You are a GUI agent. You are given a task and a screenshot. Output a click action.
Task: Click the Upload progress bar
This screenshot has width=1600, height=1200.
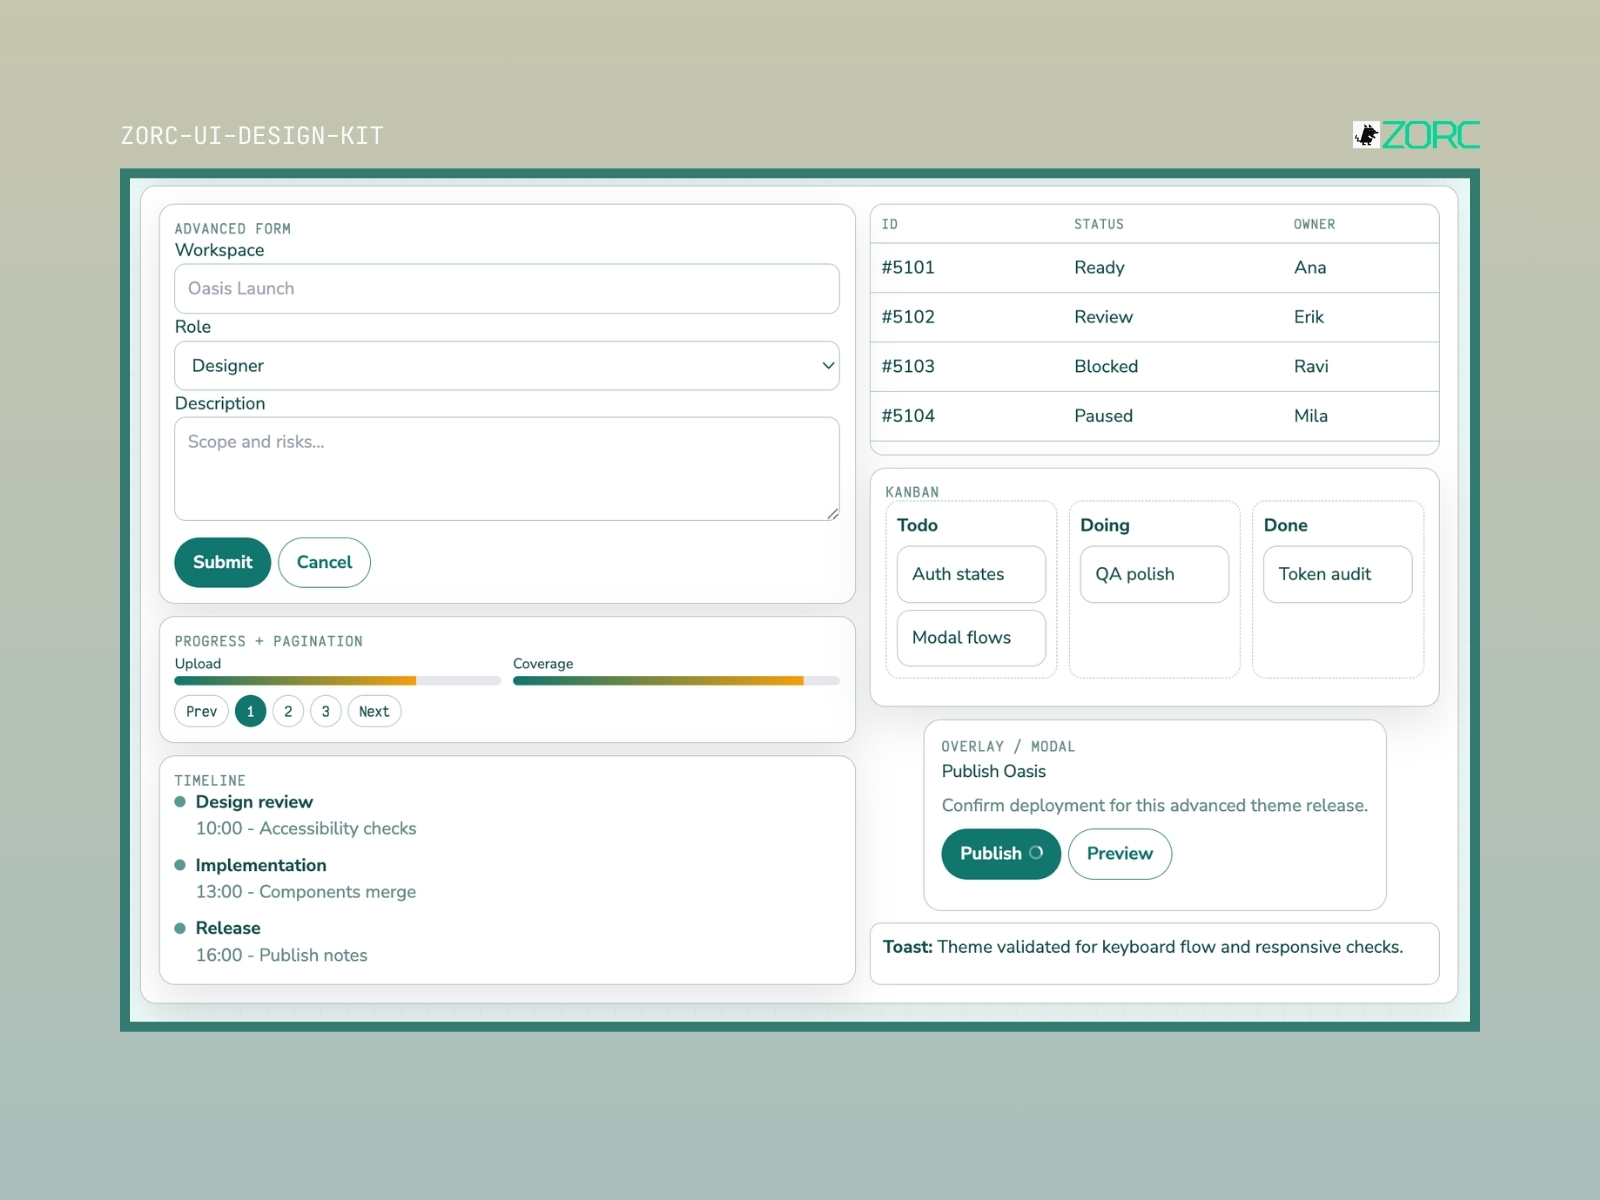(x=338, y=681)
